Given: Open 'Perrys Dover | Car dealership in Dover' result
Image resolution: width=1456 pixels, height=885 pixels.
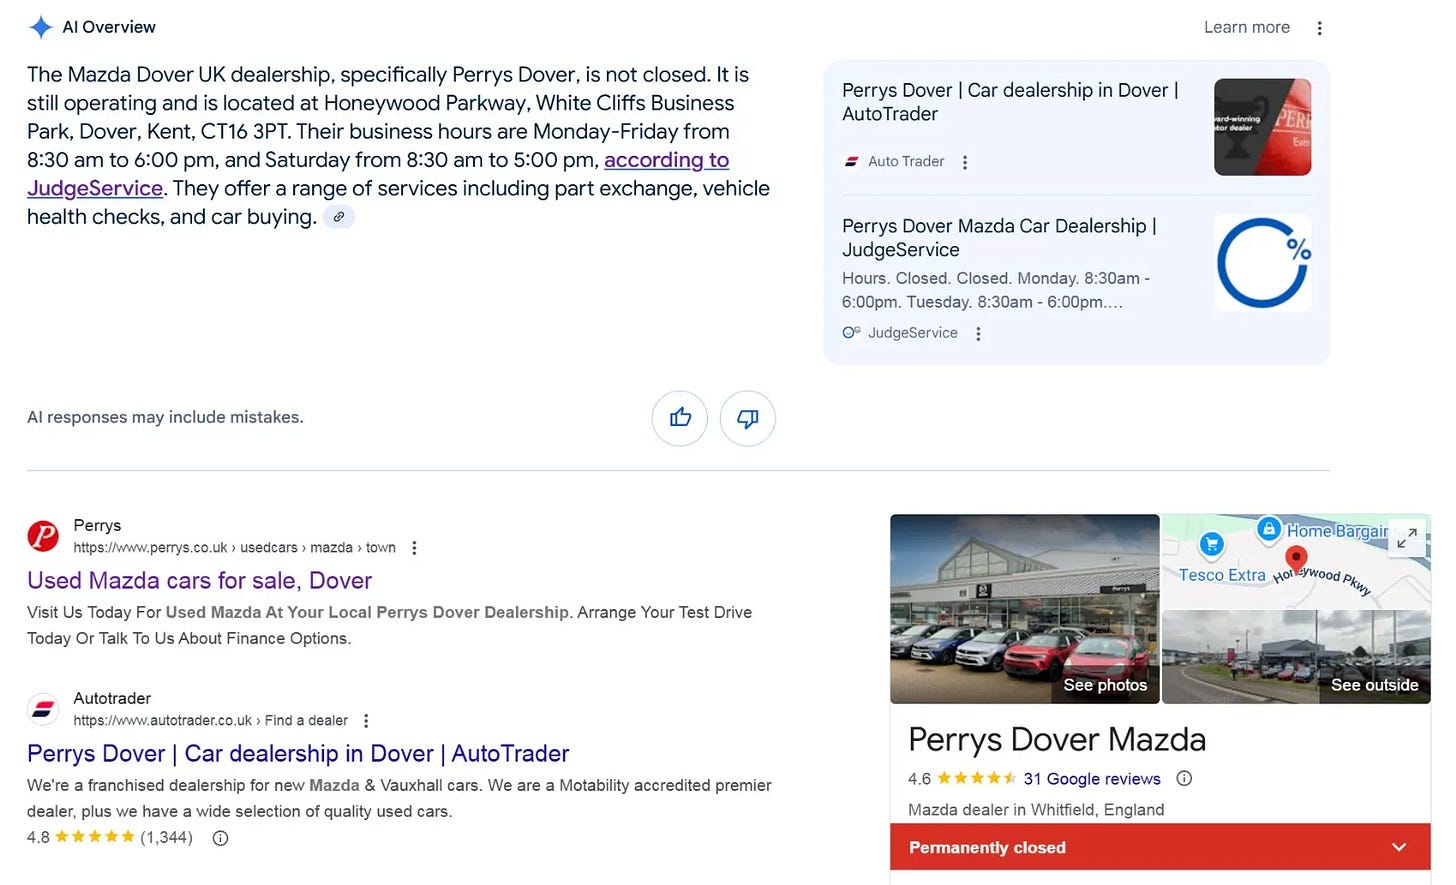Looking at the screenshot, I should click(x=298, y=754).
